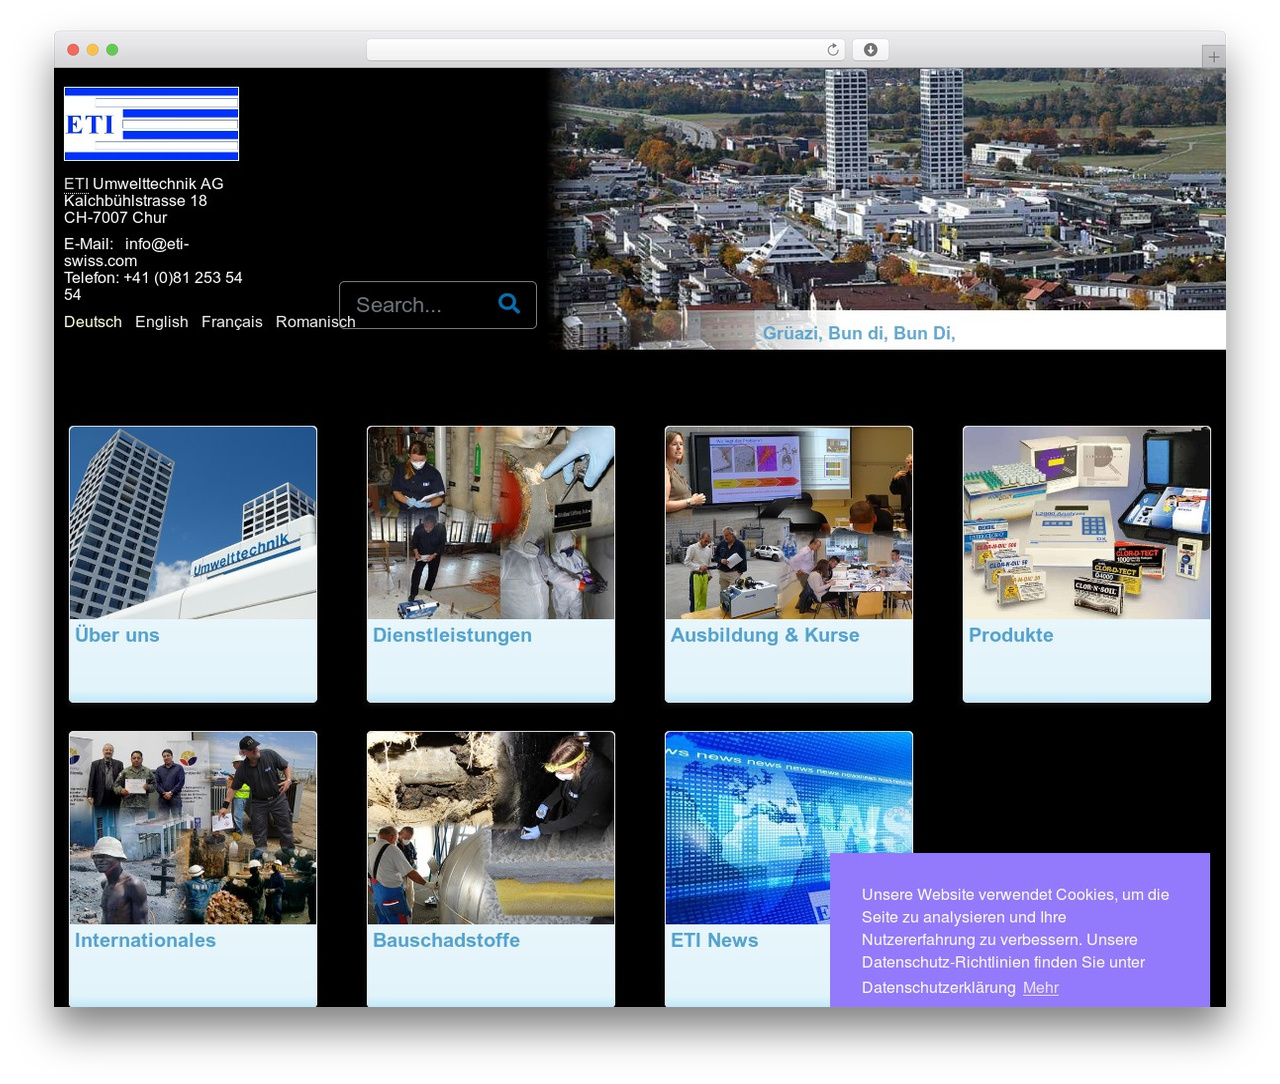Click the CH-7007 Chur address line

(115, 218)
